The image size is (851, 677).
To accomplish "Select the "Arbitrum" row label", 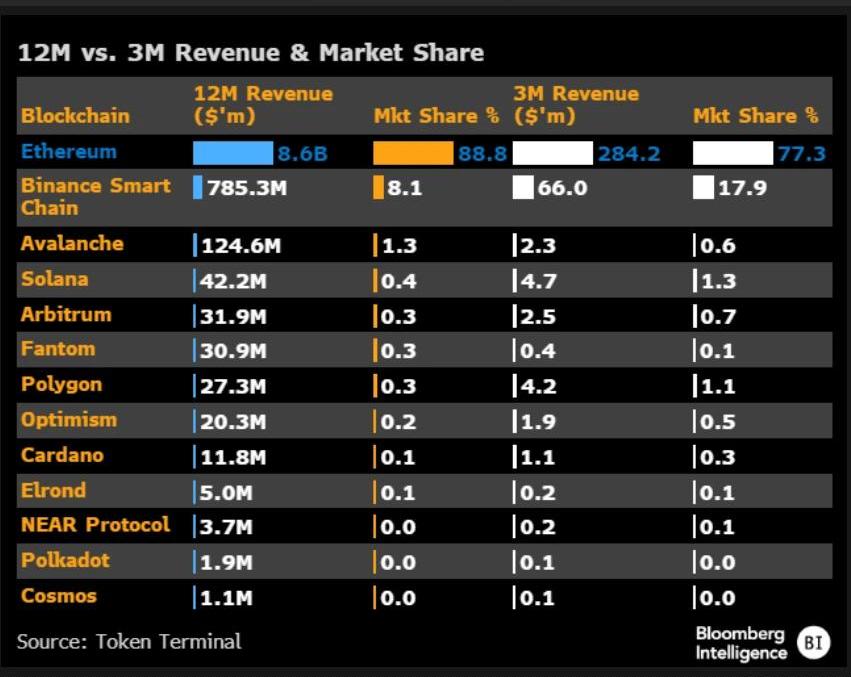I will pyautogui.click(x=66, y=315).
